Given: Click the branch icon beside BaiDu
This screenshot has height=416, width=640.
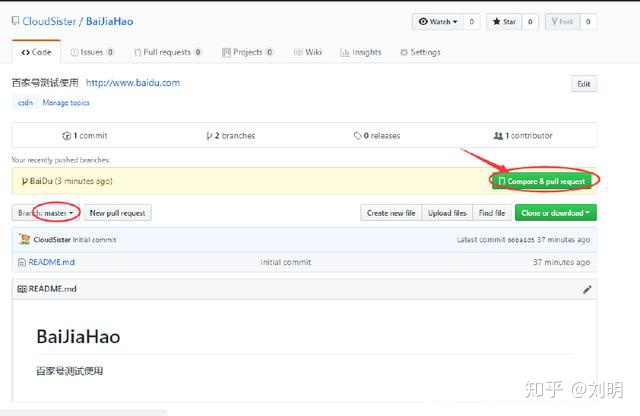Looking at the screenshot, I should pyautogui.click(x=24, y=181).
